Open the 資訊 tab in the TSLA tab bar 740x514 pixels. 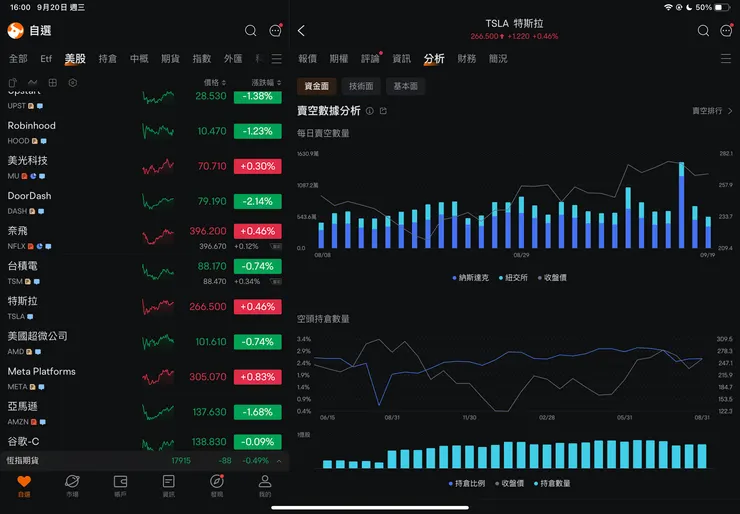pyautogui.click(x=402, y=59)
